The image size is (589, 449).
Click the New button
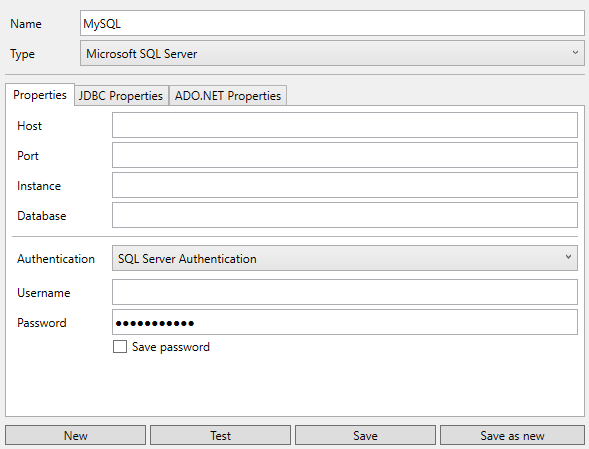click(76, 435)
